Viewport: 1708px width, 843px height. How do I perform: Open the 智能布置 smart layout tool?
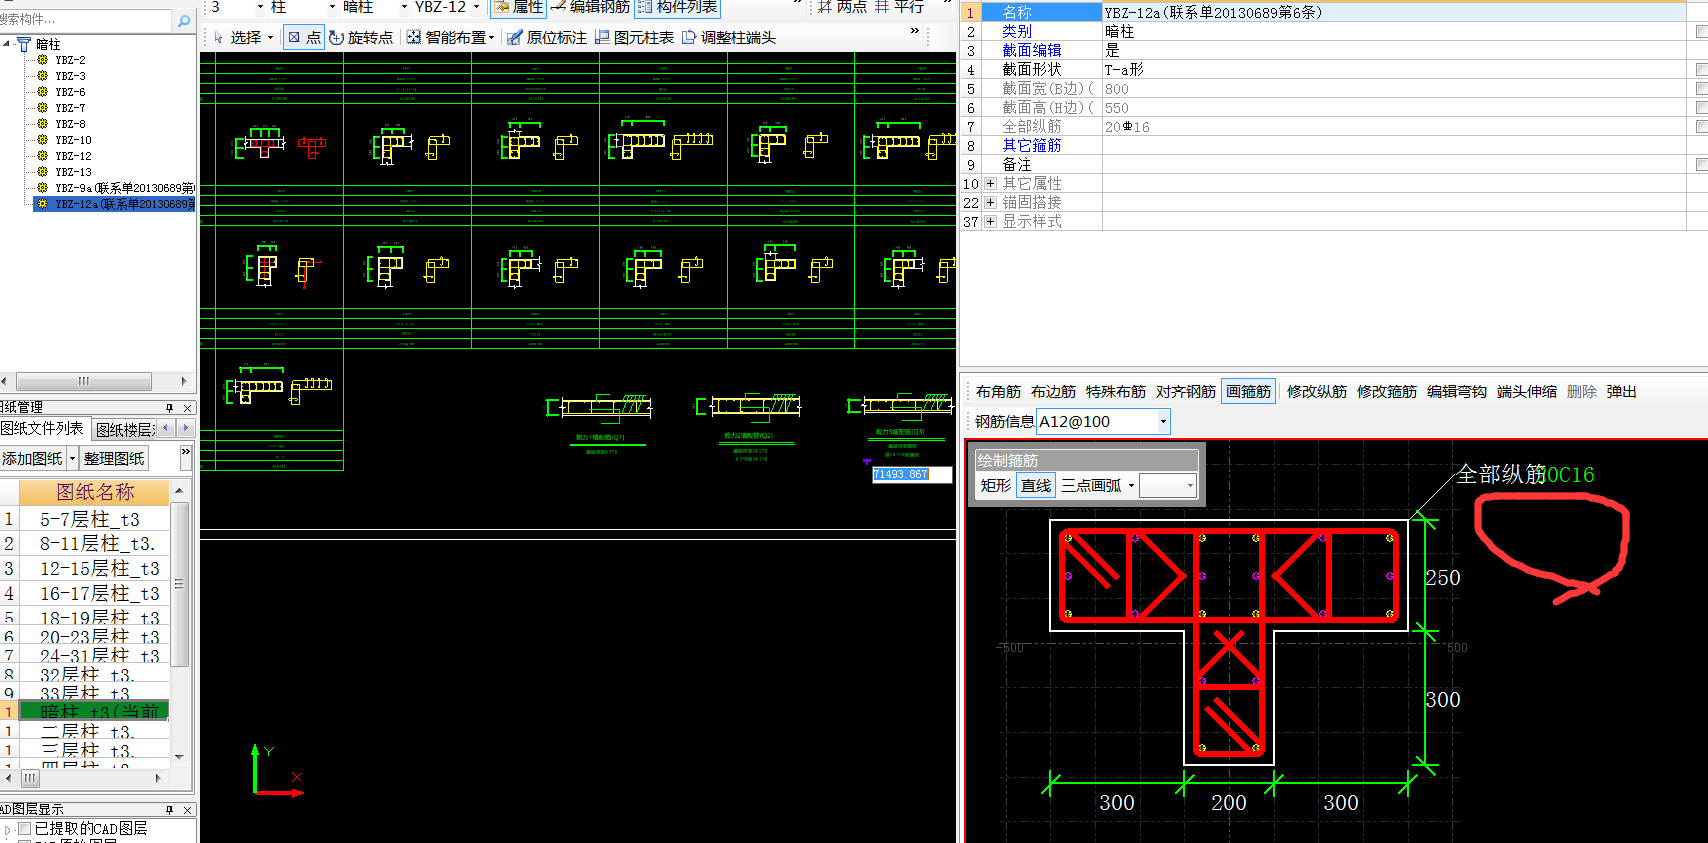(451, 38)
